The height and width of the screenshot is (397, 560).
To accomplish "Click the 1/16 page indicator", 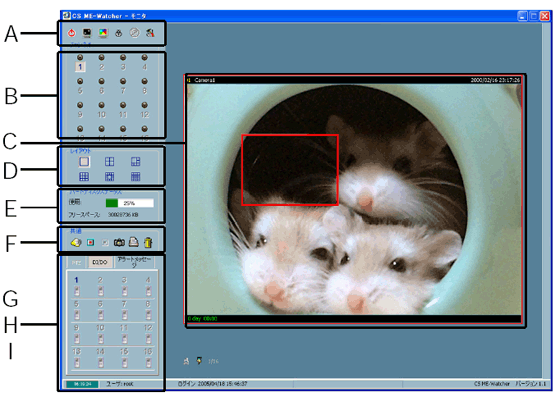I will pyautogui.click(x=213, y=361).
